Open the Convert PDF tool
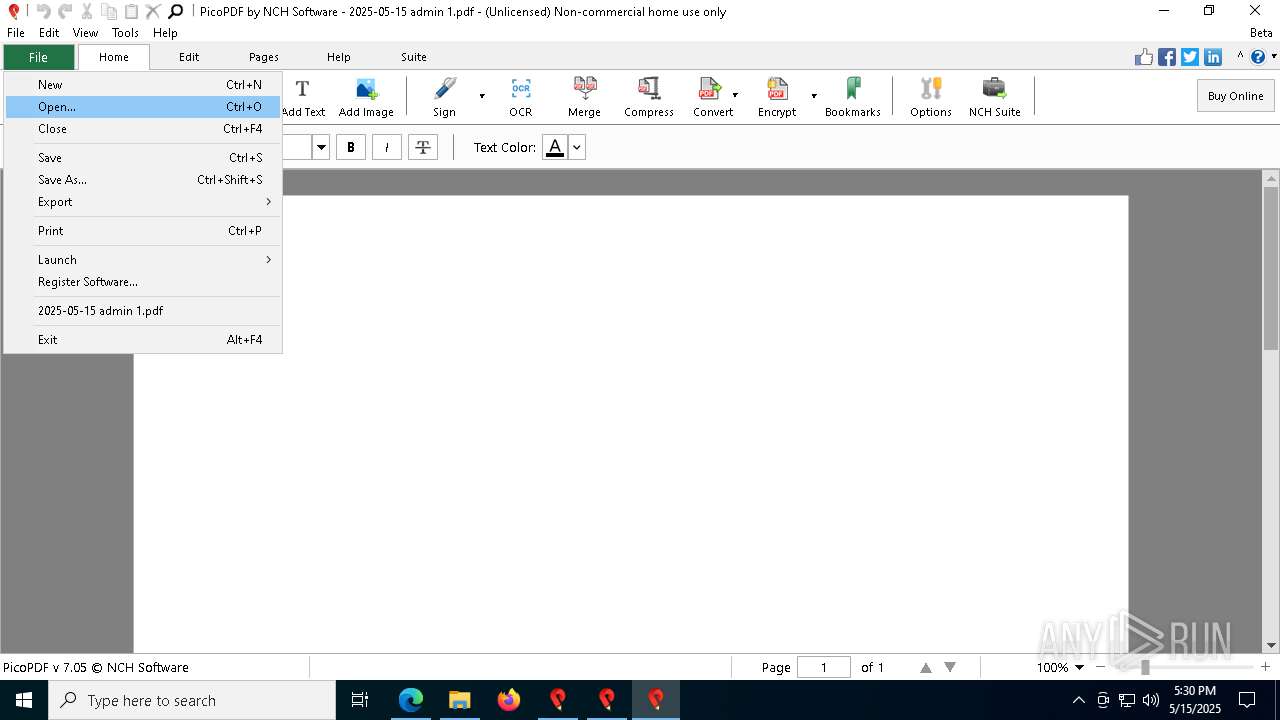Image resolution: width=1280 pixels, height=720 pixels. pyautogui.click(x=711, y=97)
